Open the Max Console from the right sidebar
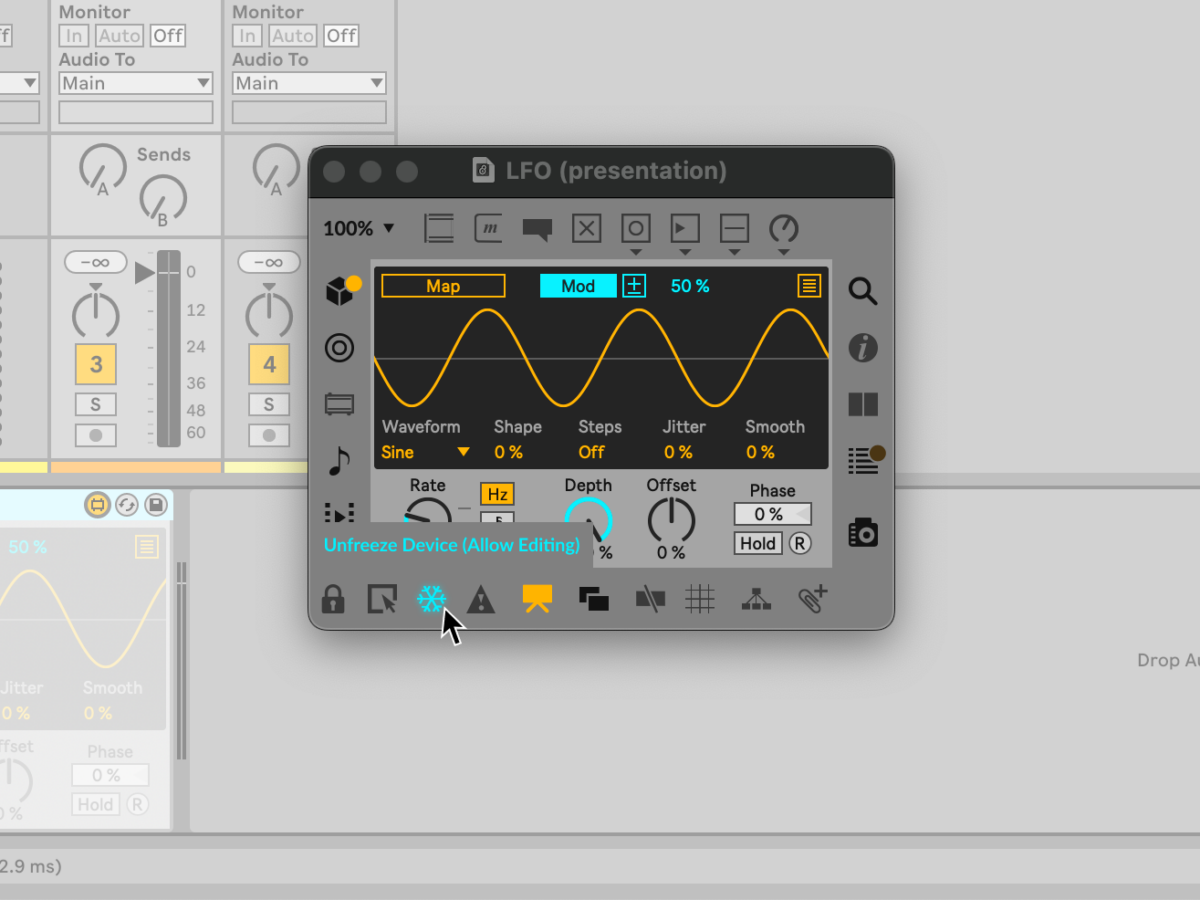Viewport: 1200px width, 900px height. coord(861,459)
